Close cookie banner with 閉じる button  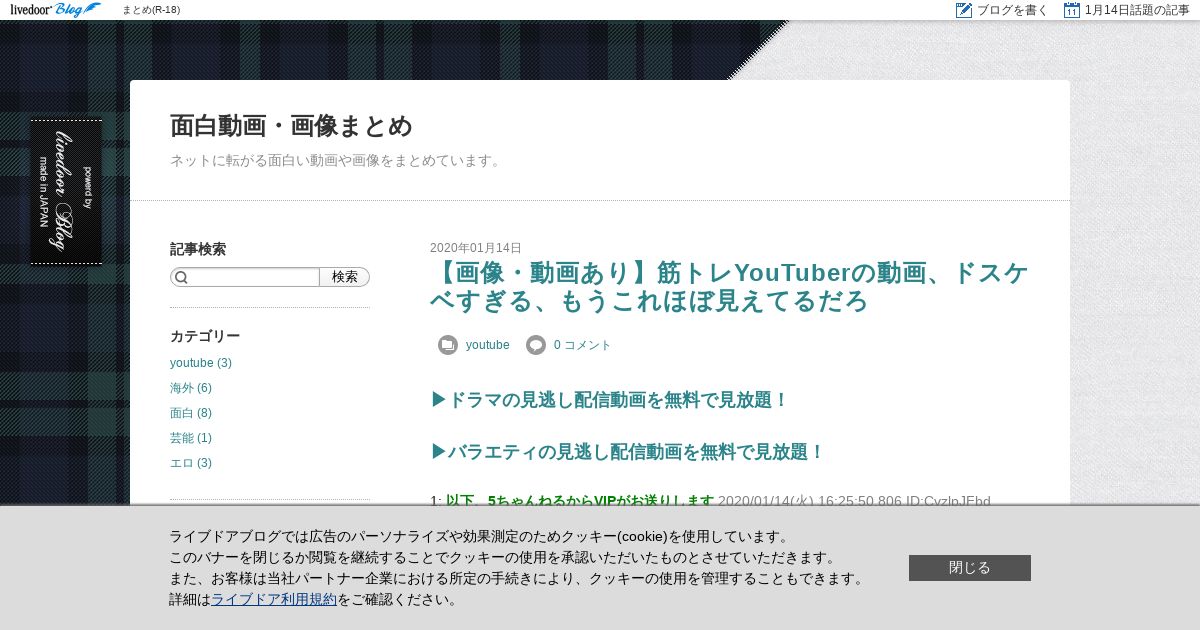click(970, 568)
